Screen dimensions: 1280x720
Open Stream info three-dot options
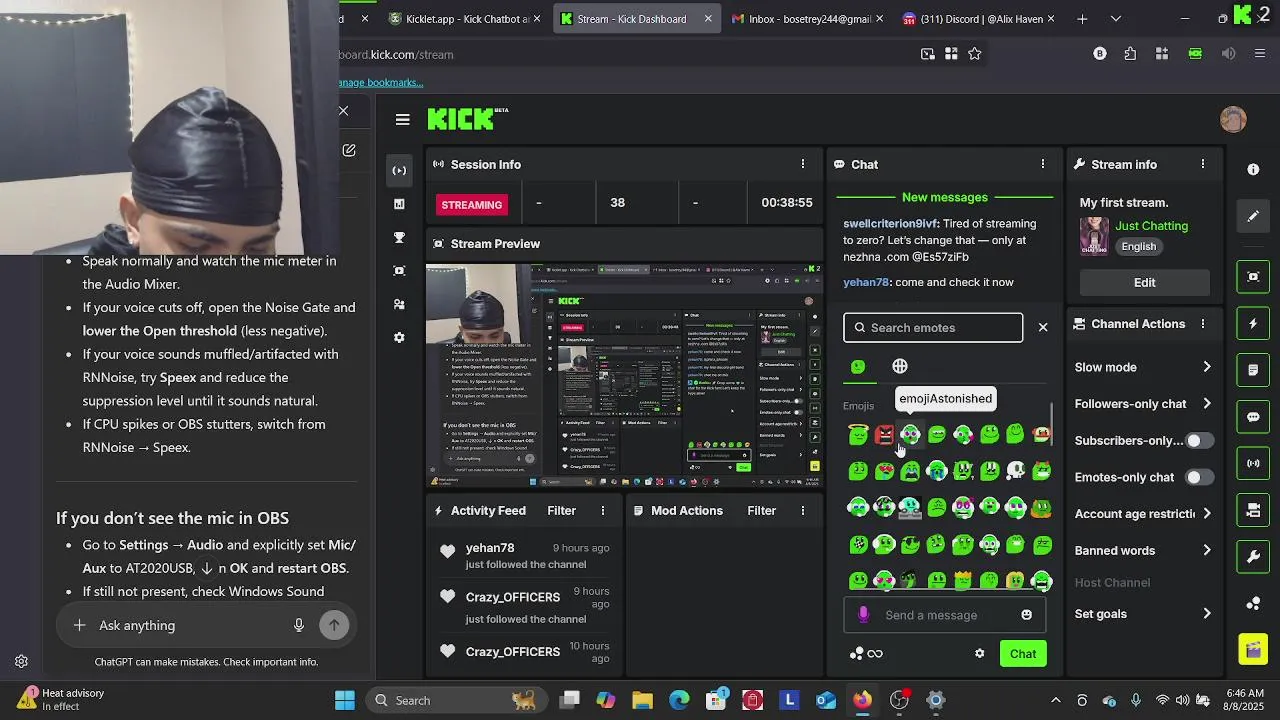point(1202,164)
